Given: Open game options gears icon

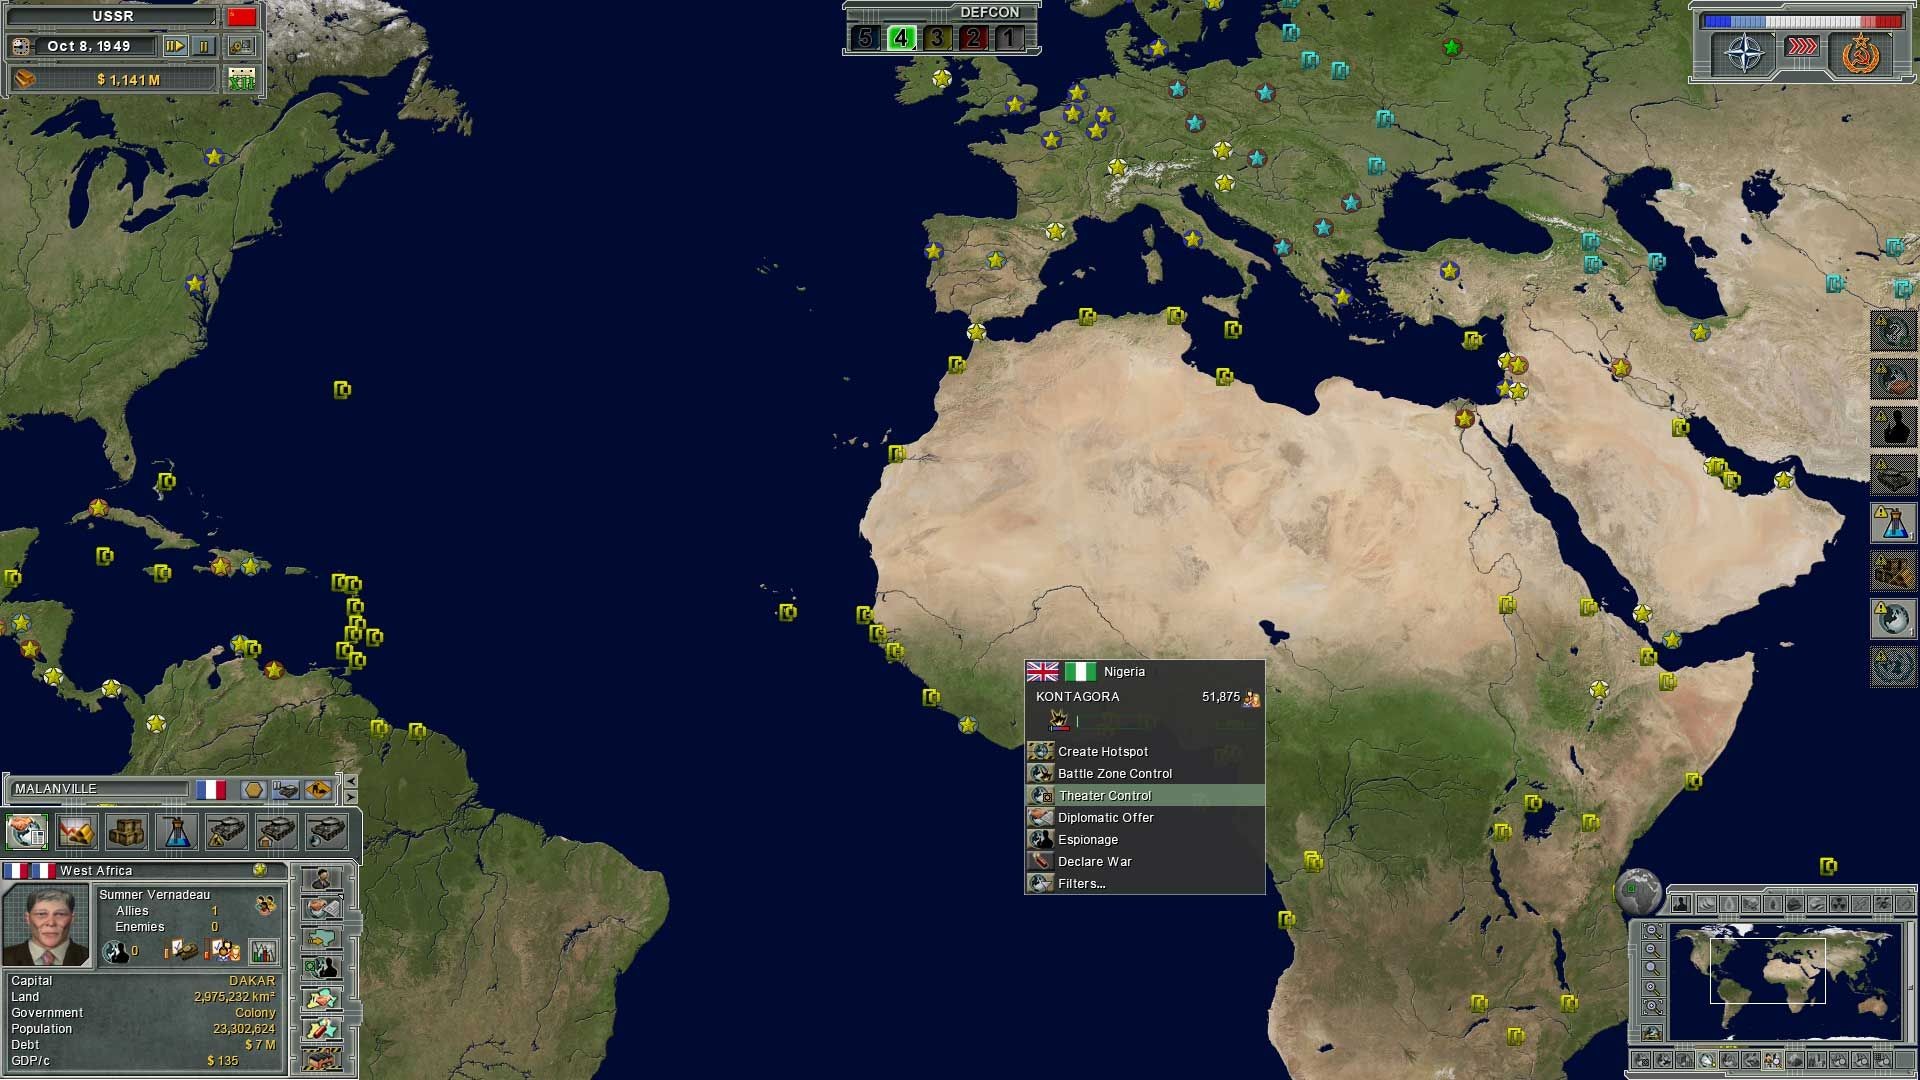Looking at the screenshot, I should (x=241, y=46).
